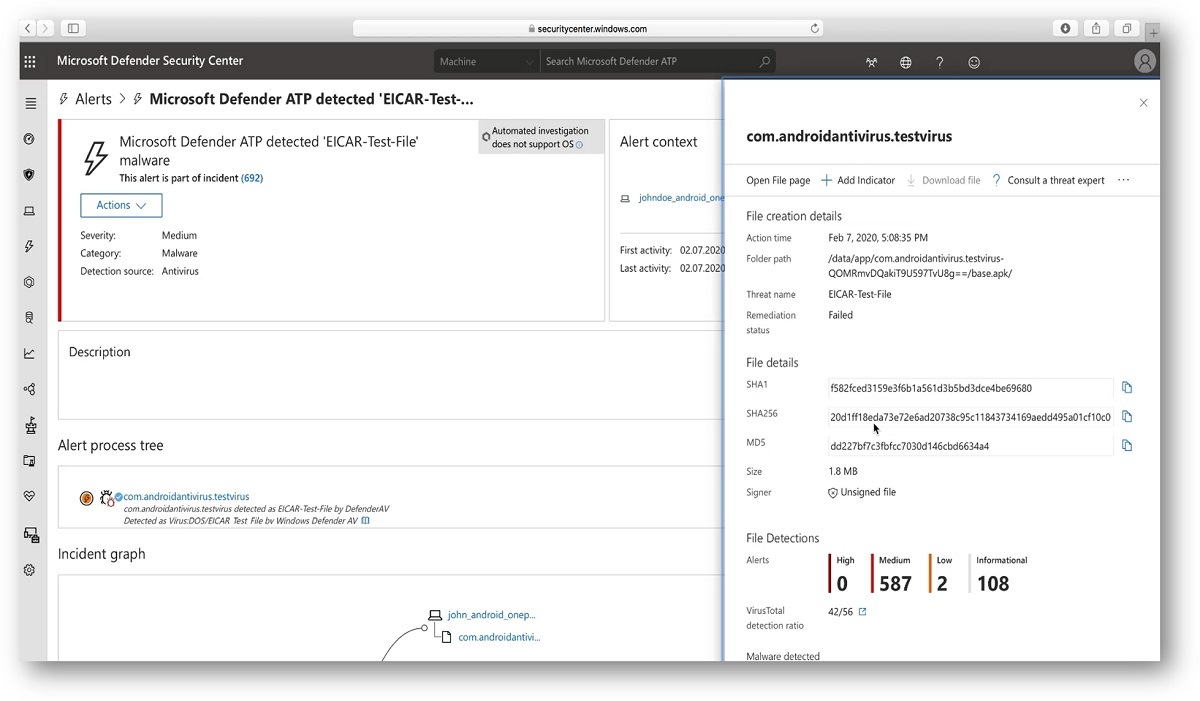Click the Low alerts count 2

[942, 583]
